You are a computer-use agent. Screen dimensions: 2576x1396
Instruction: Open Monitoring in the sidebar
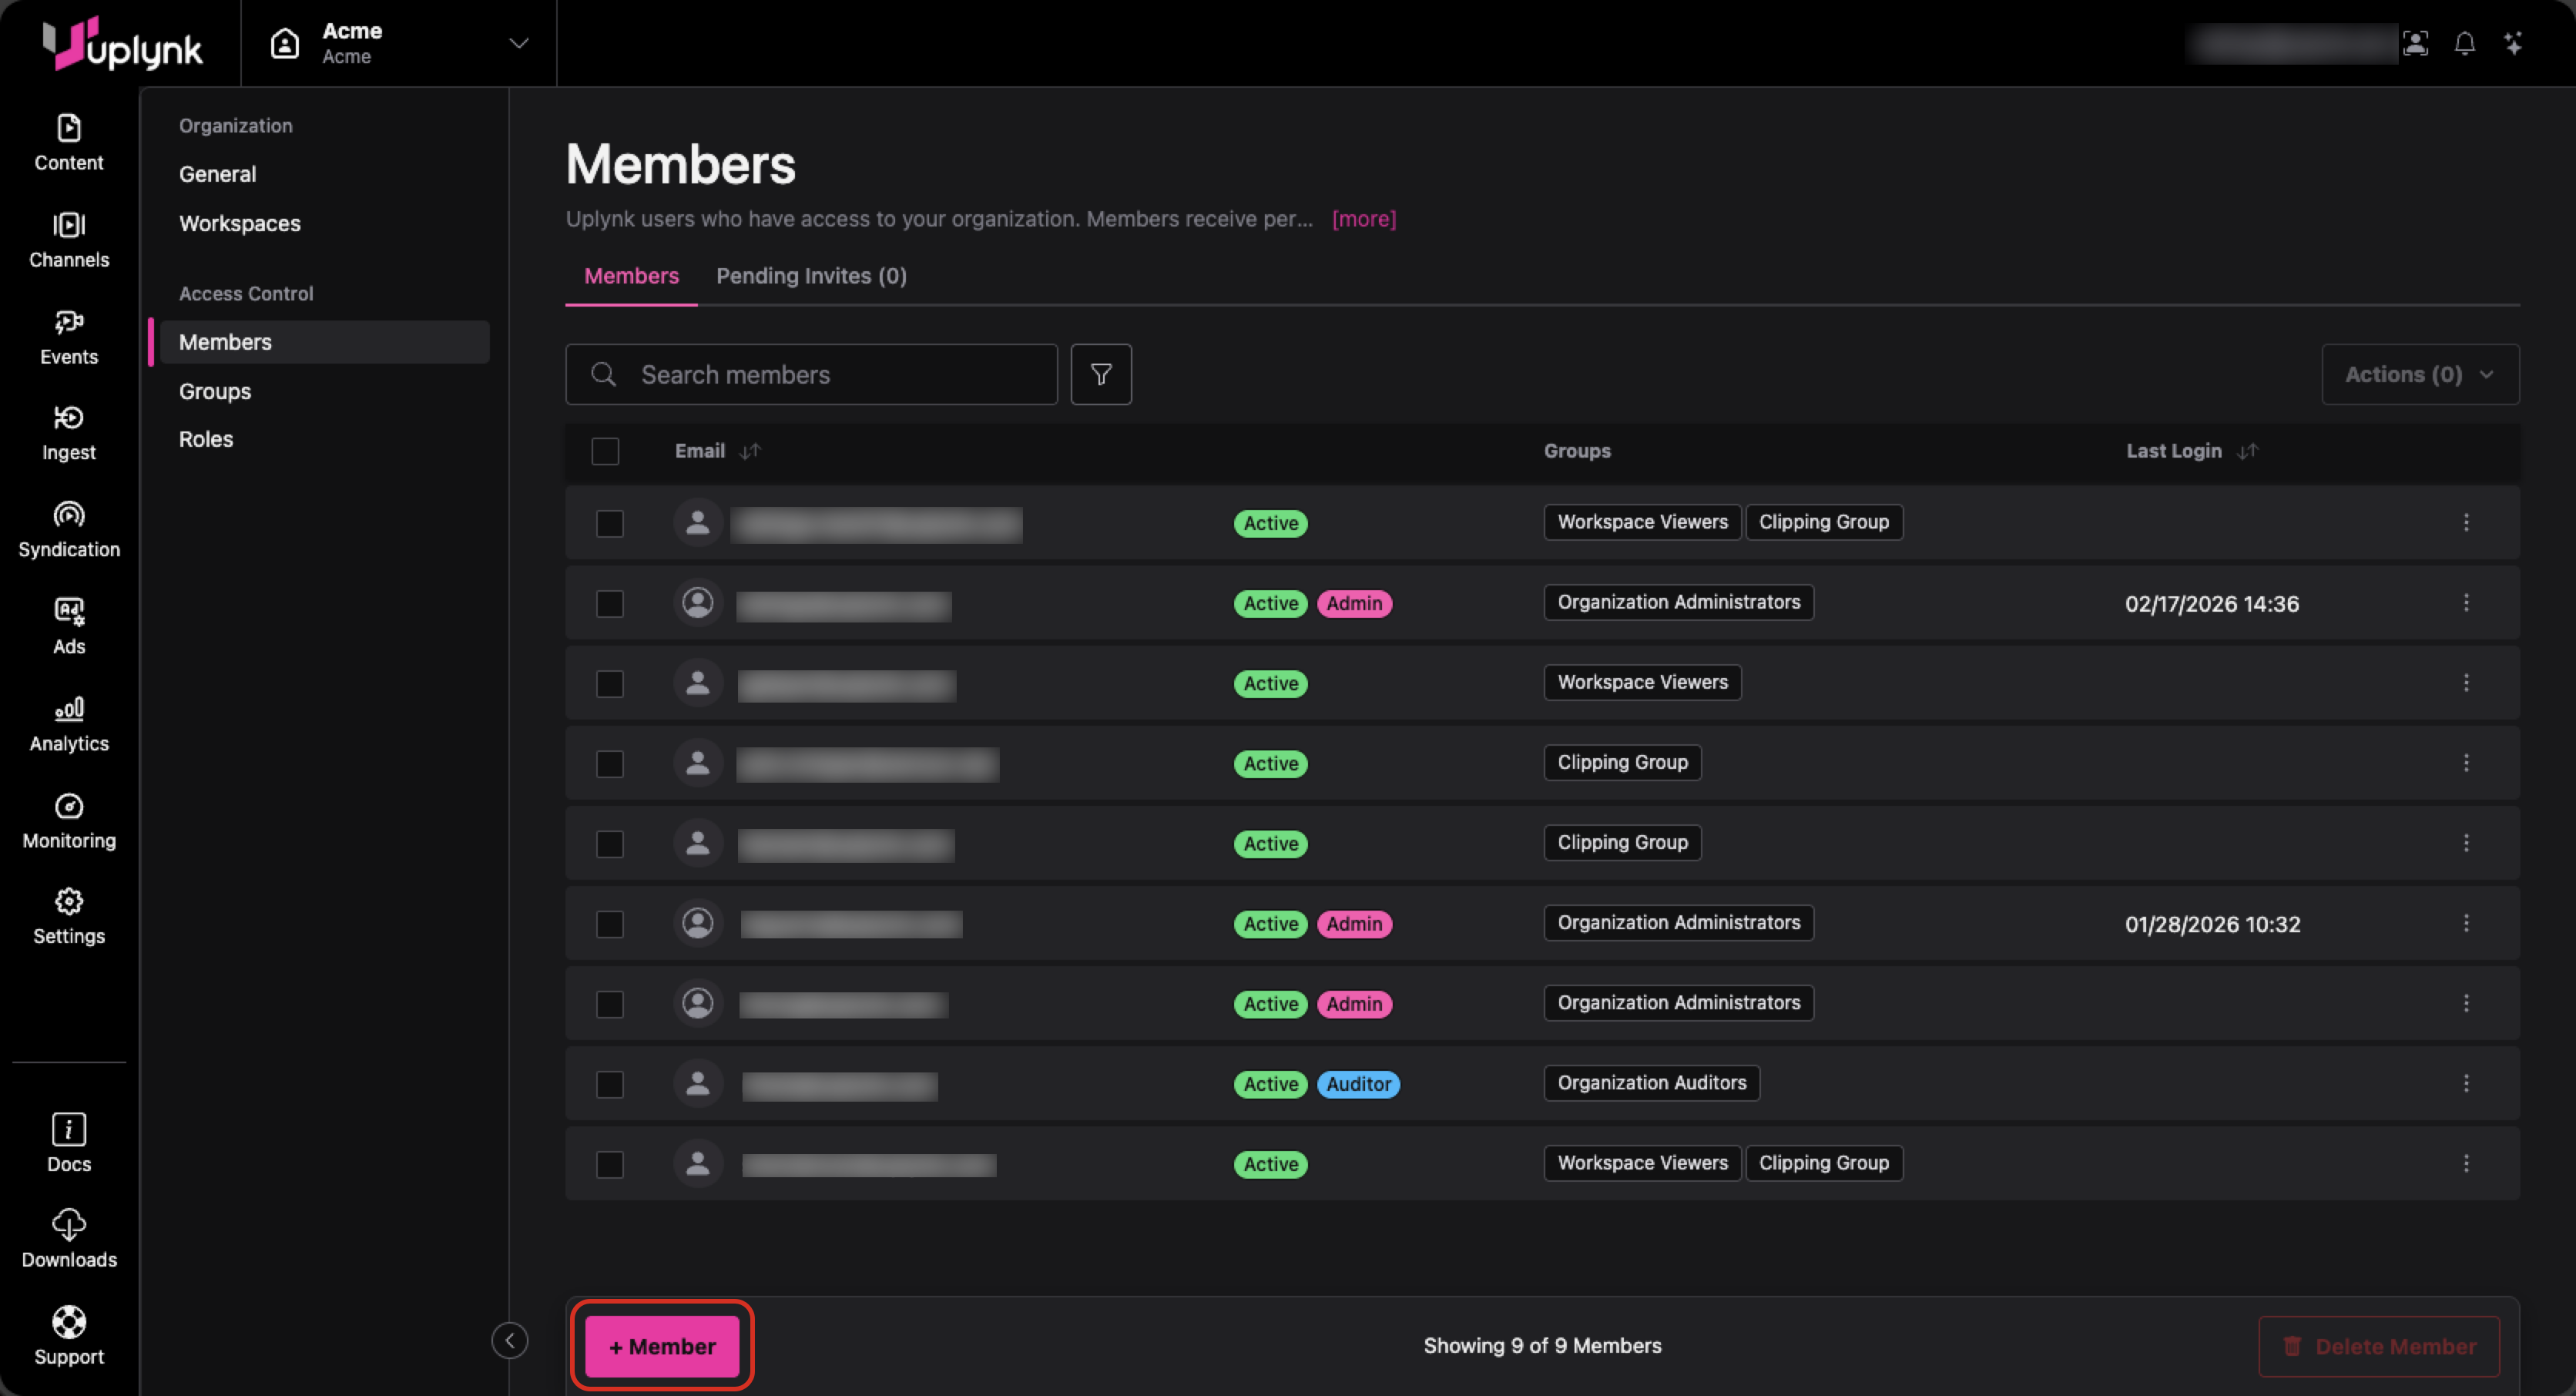click(68, 821)
